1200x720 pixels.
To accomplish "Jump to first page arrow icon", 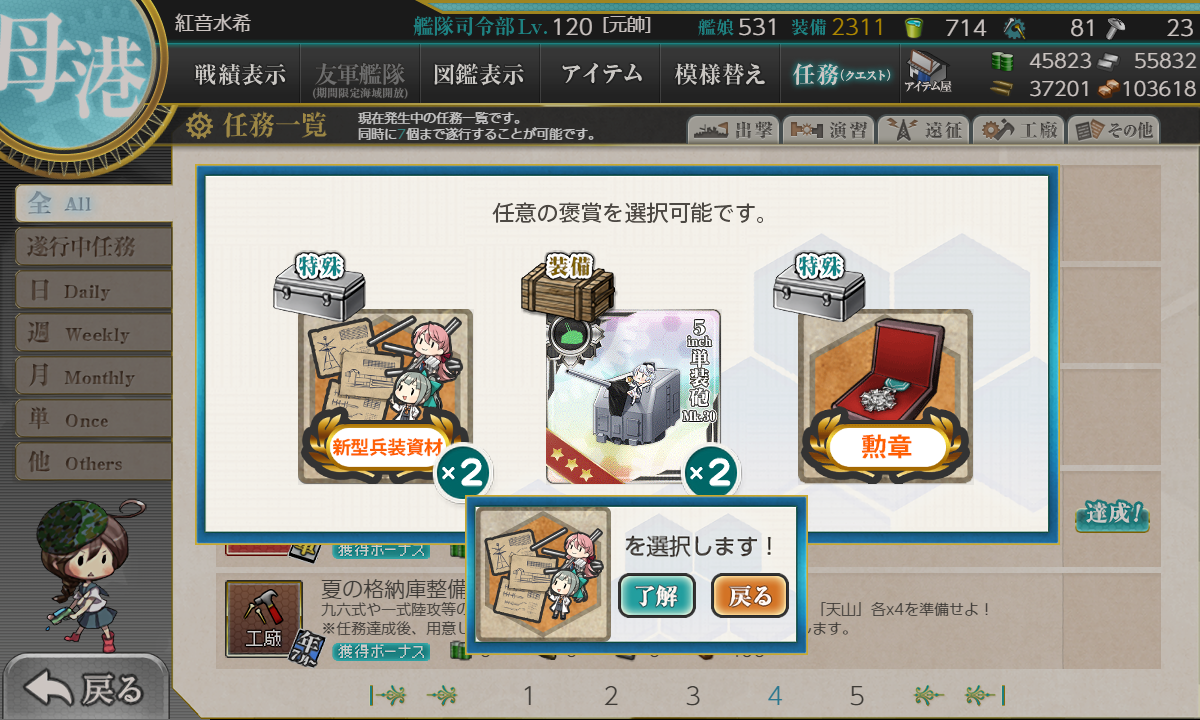I will coord(388,695).
